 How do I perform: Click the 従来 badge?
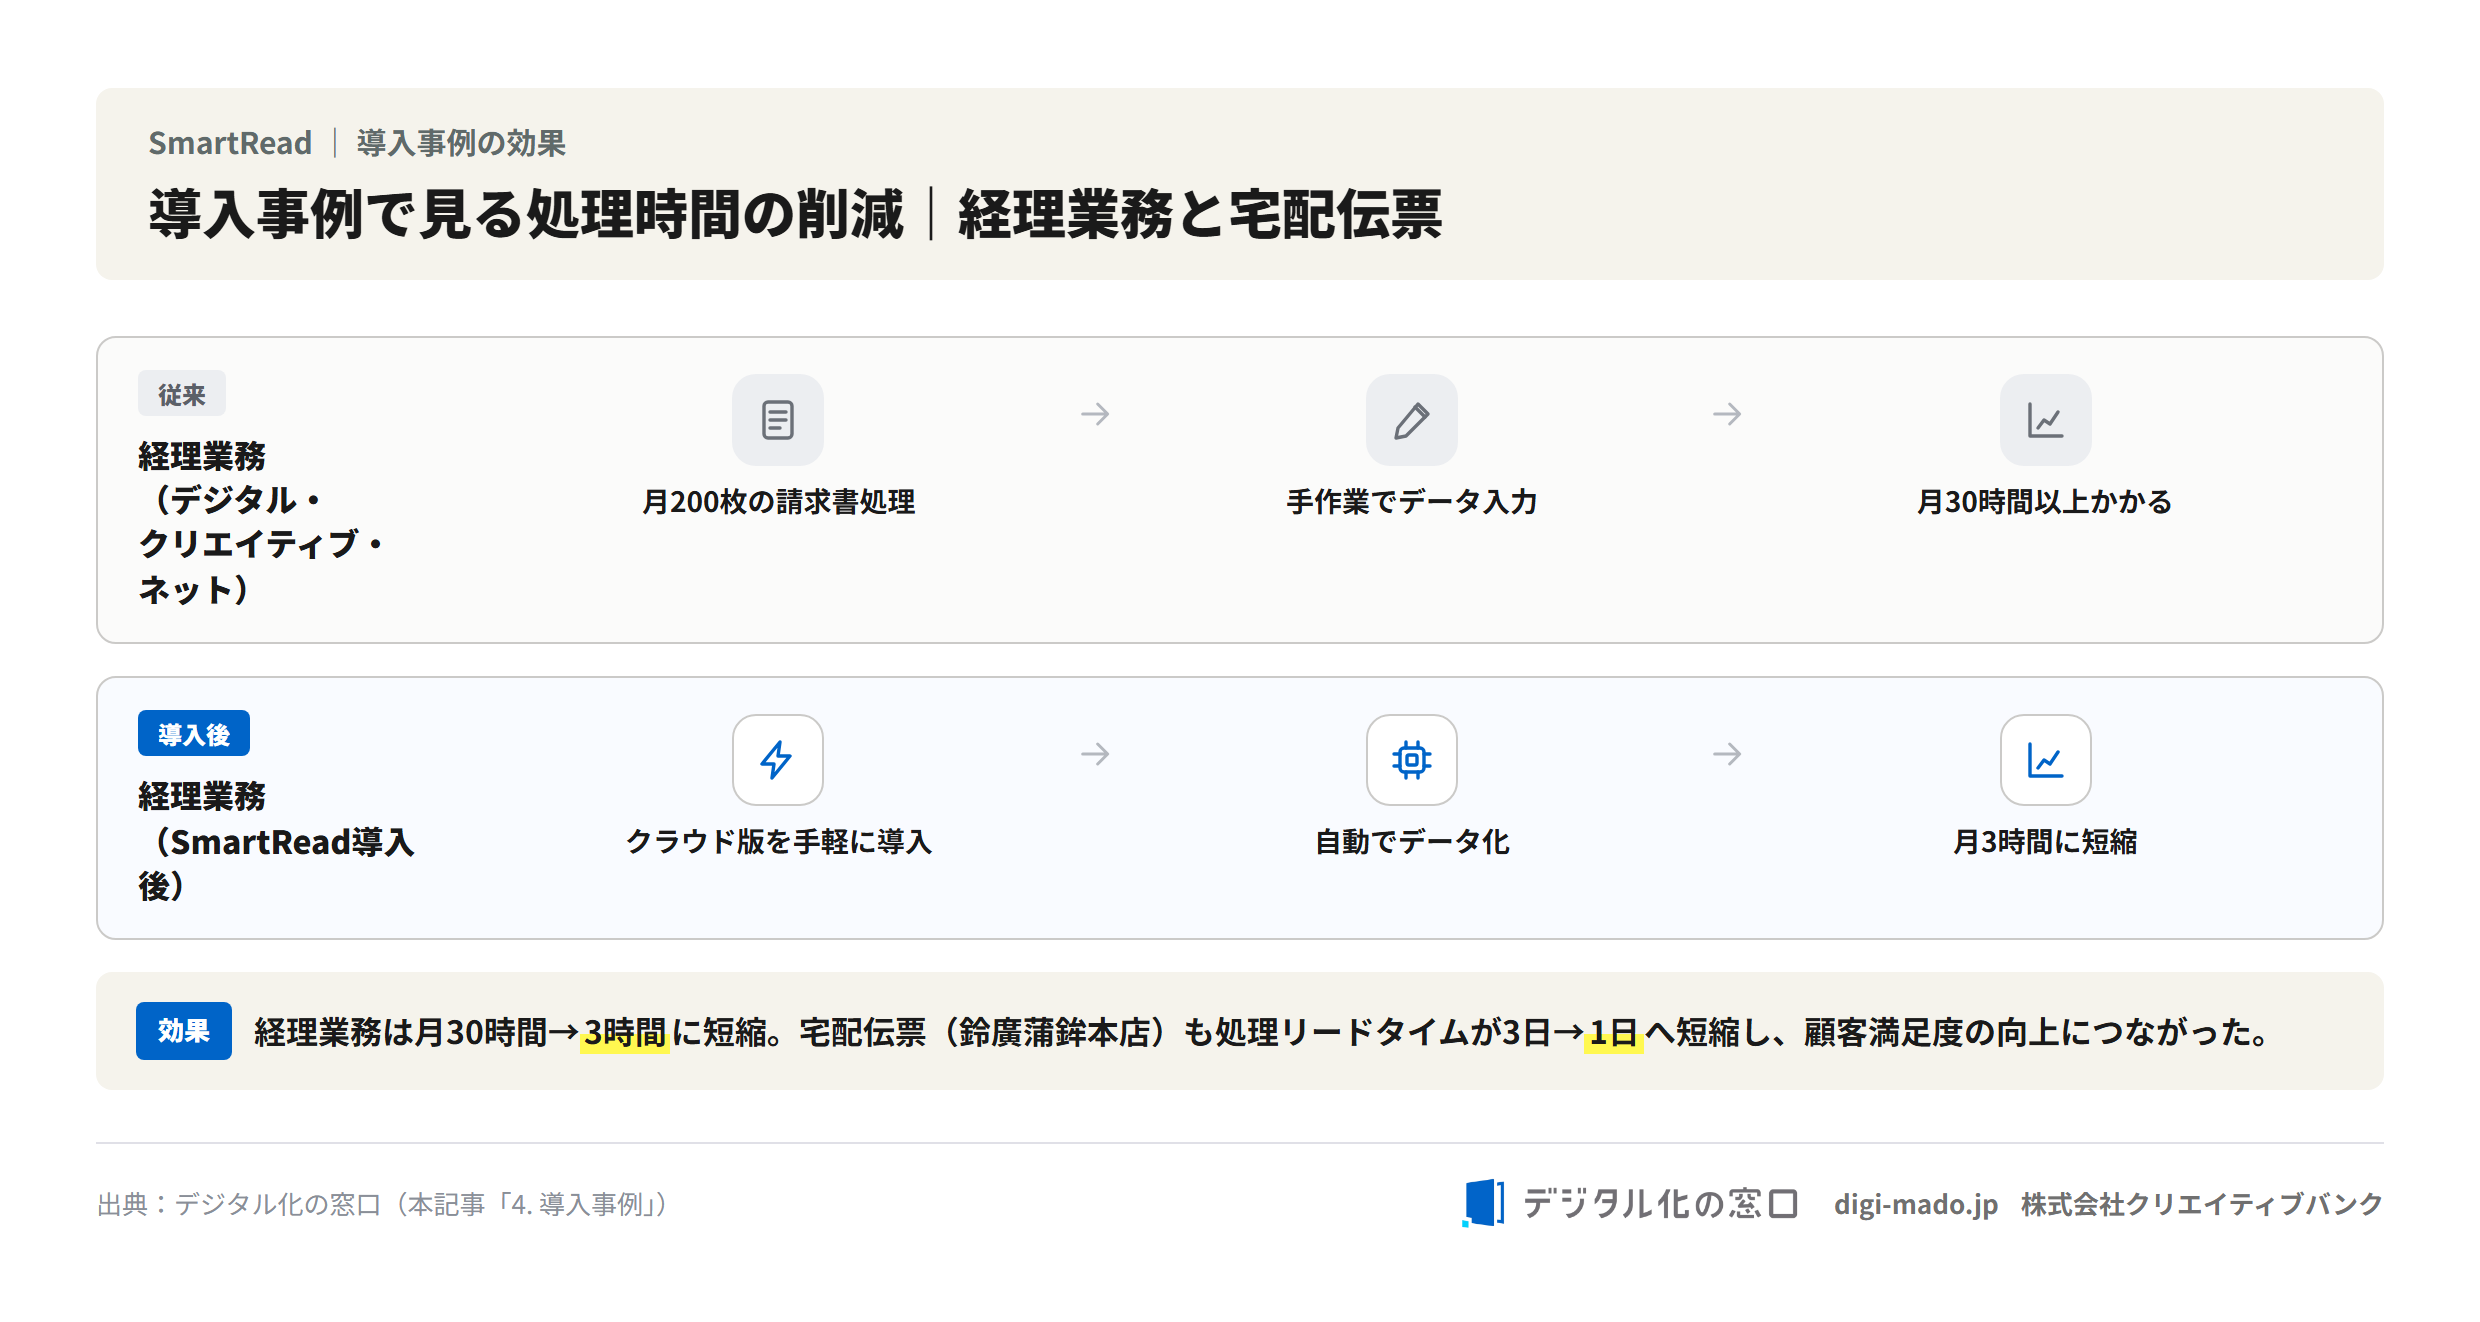(182, 394)
